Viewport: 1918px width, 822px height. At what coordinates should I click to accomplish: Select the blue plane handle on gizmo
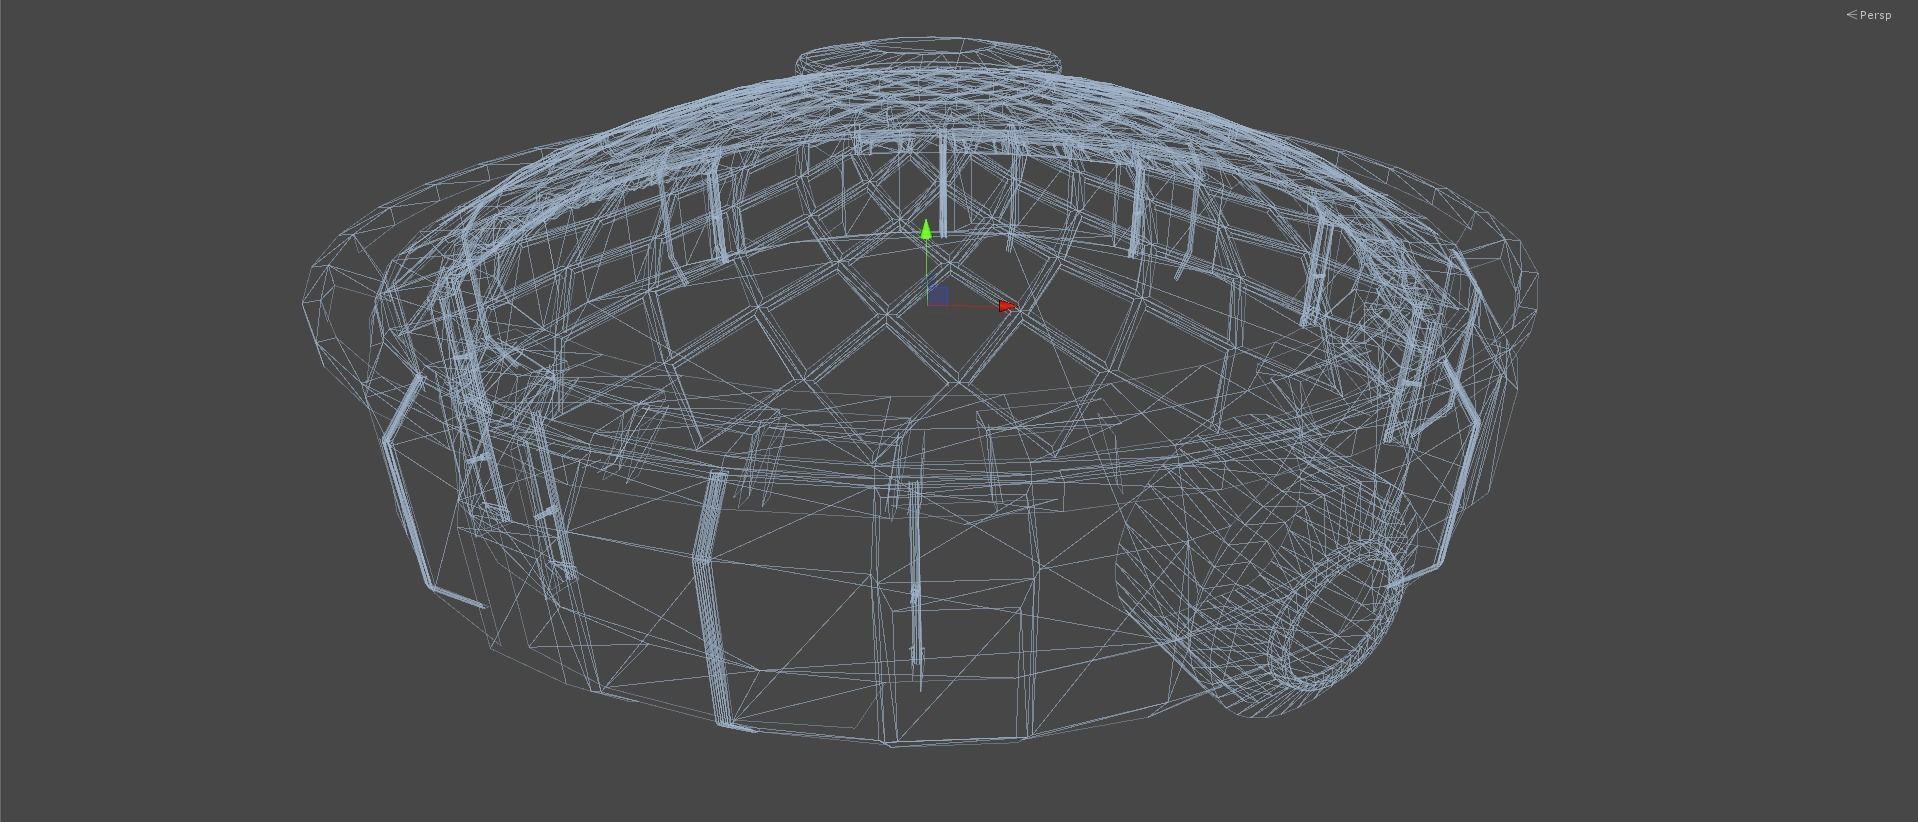pos(938,295)
